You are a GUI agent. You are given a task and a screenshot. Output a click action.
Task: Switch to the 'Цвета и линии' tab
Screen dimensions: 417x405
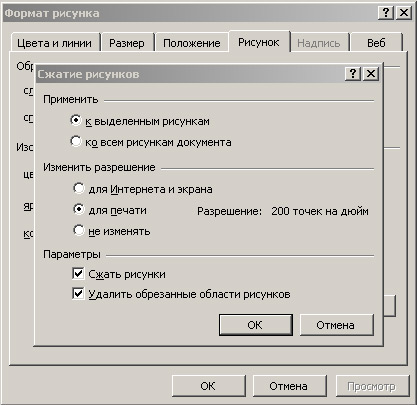tap(55, 43)
